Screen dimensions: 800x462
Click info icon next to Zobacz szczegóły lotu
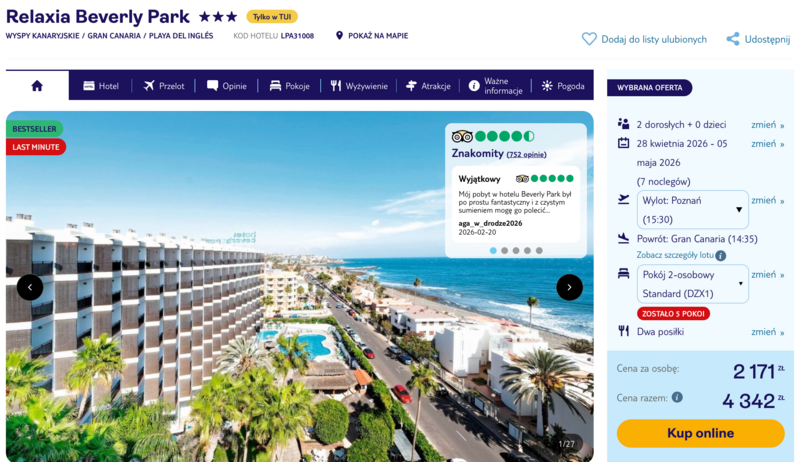coord(720,255)
